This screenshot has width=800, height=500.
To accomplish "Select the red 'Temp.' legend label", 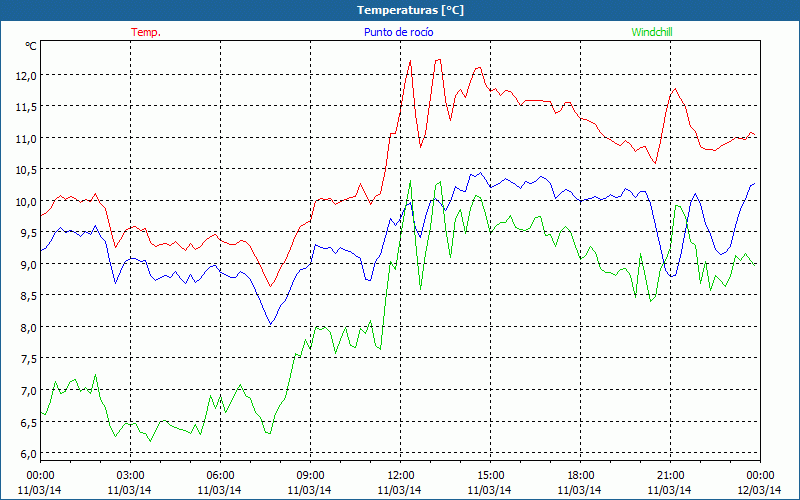I will [146, 32].
